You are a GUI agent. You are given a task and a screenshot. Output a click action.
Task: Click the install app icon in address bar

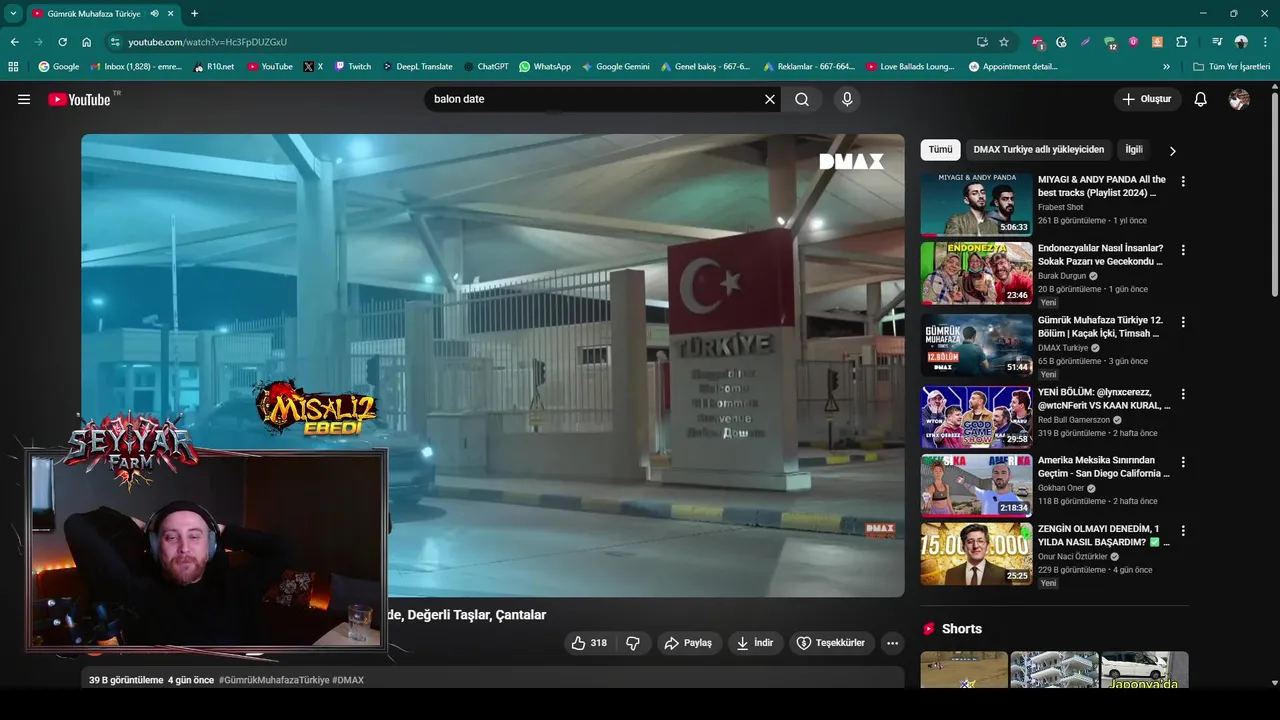(x=982, y=42)
